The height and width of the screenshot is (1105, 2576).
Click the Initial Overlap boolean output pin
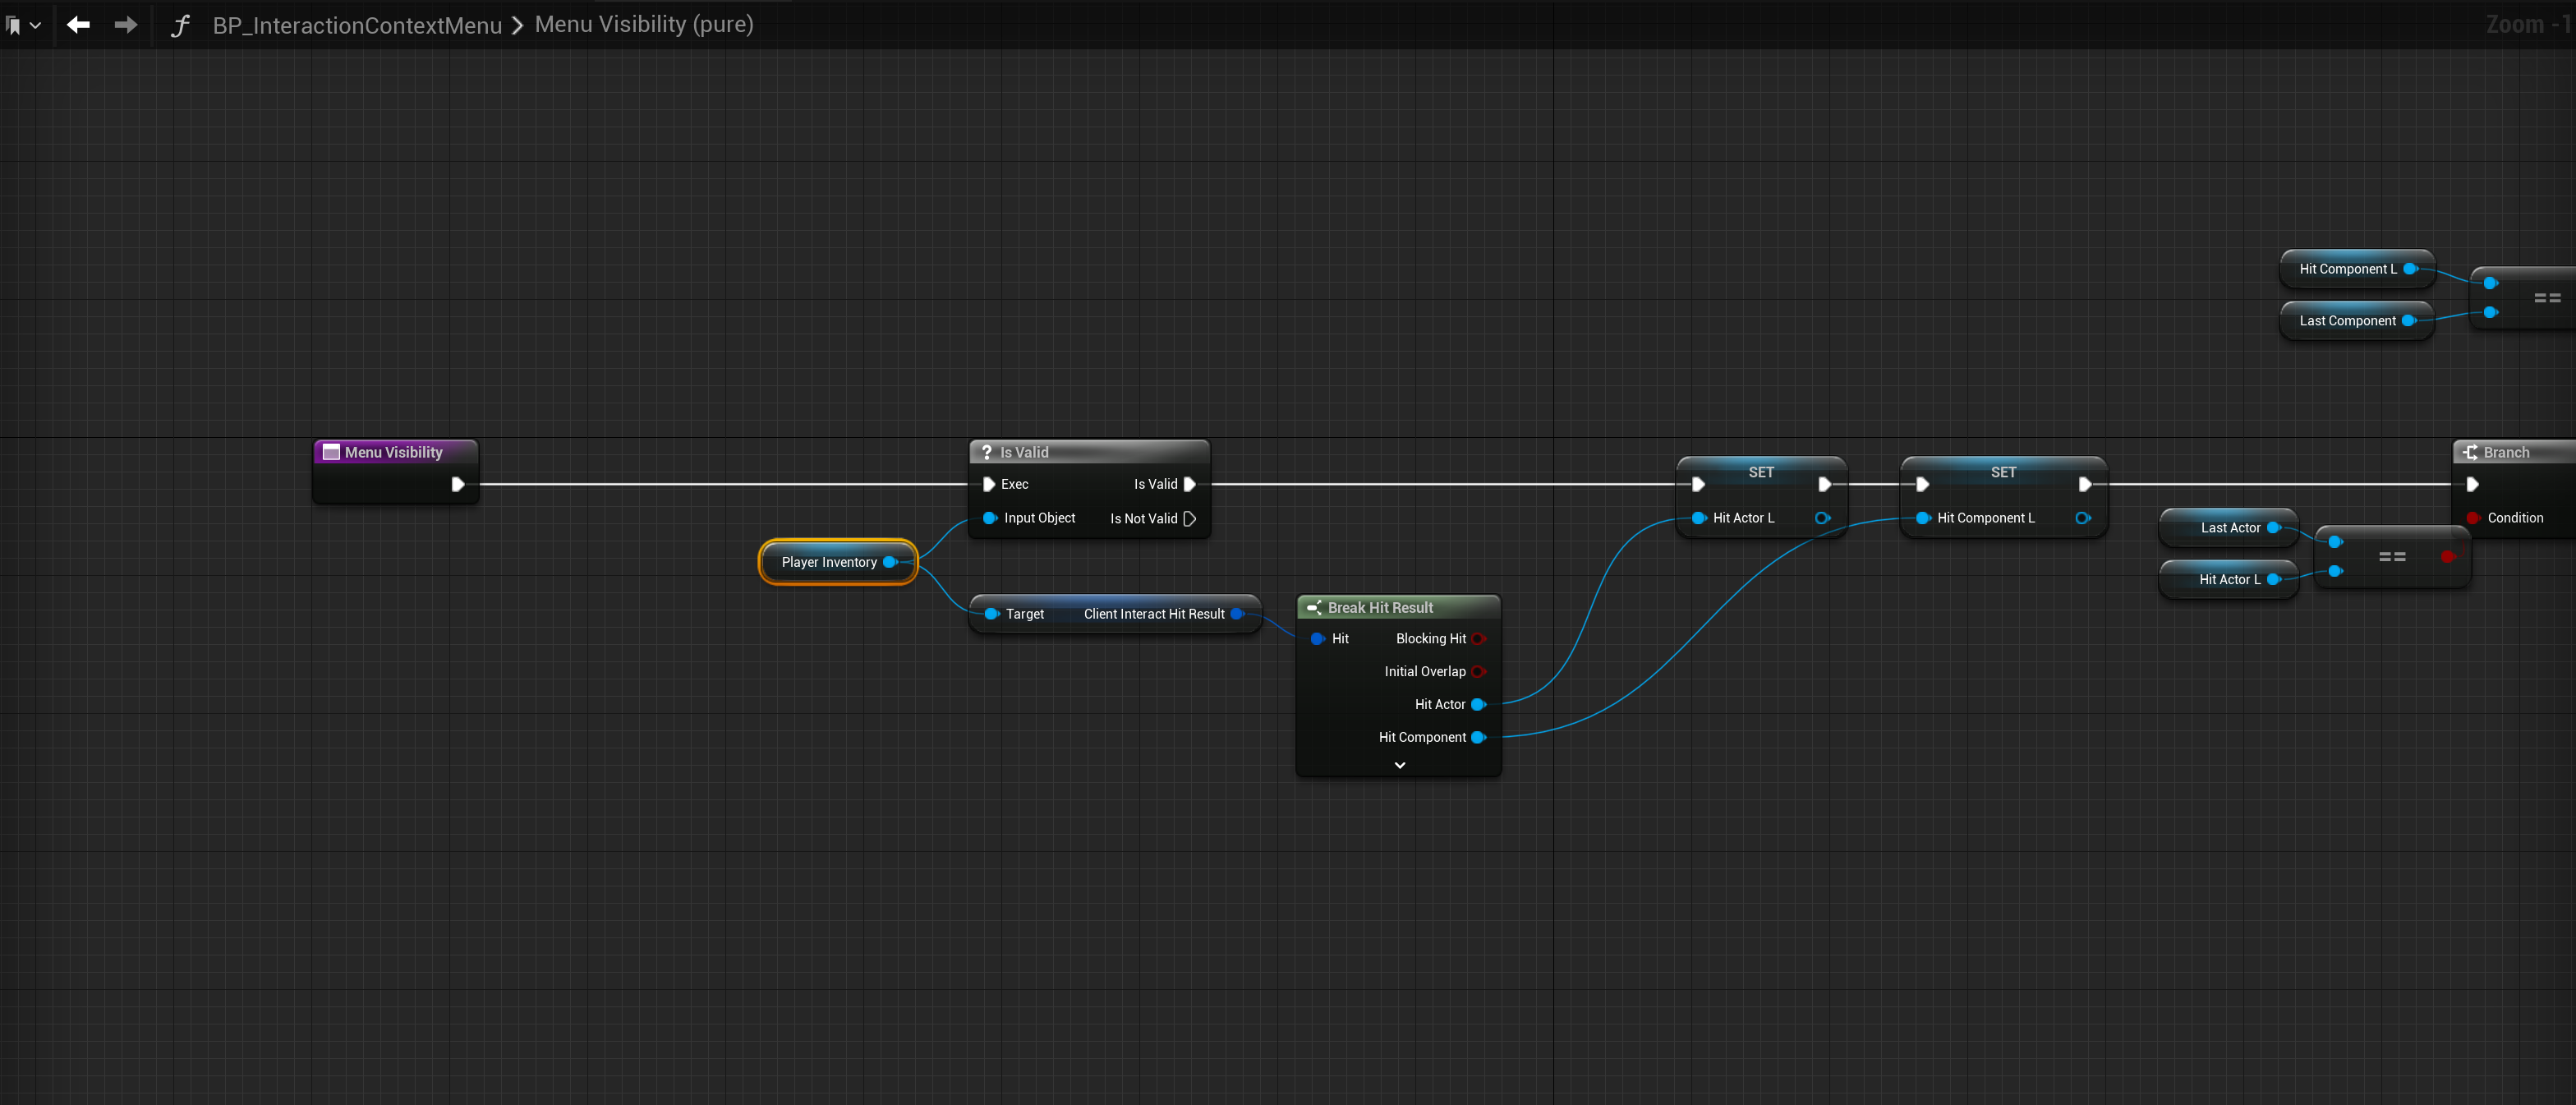tap(1478, 672)
